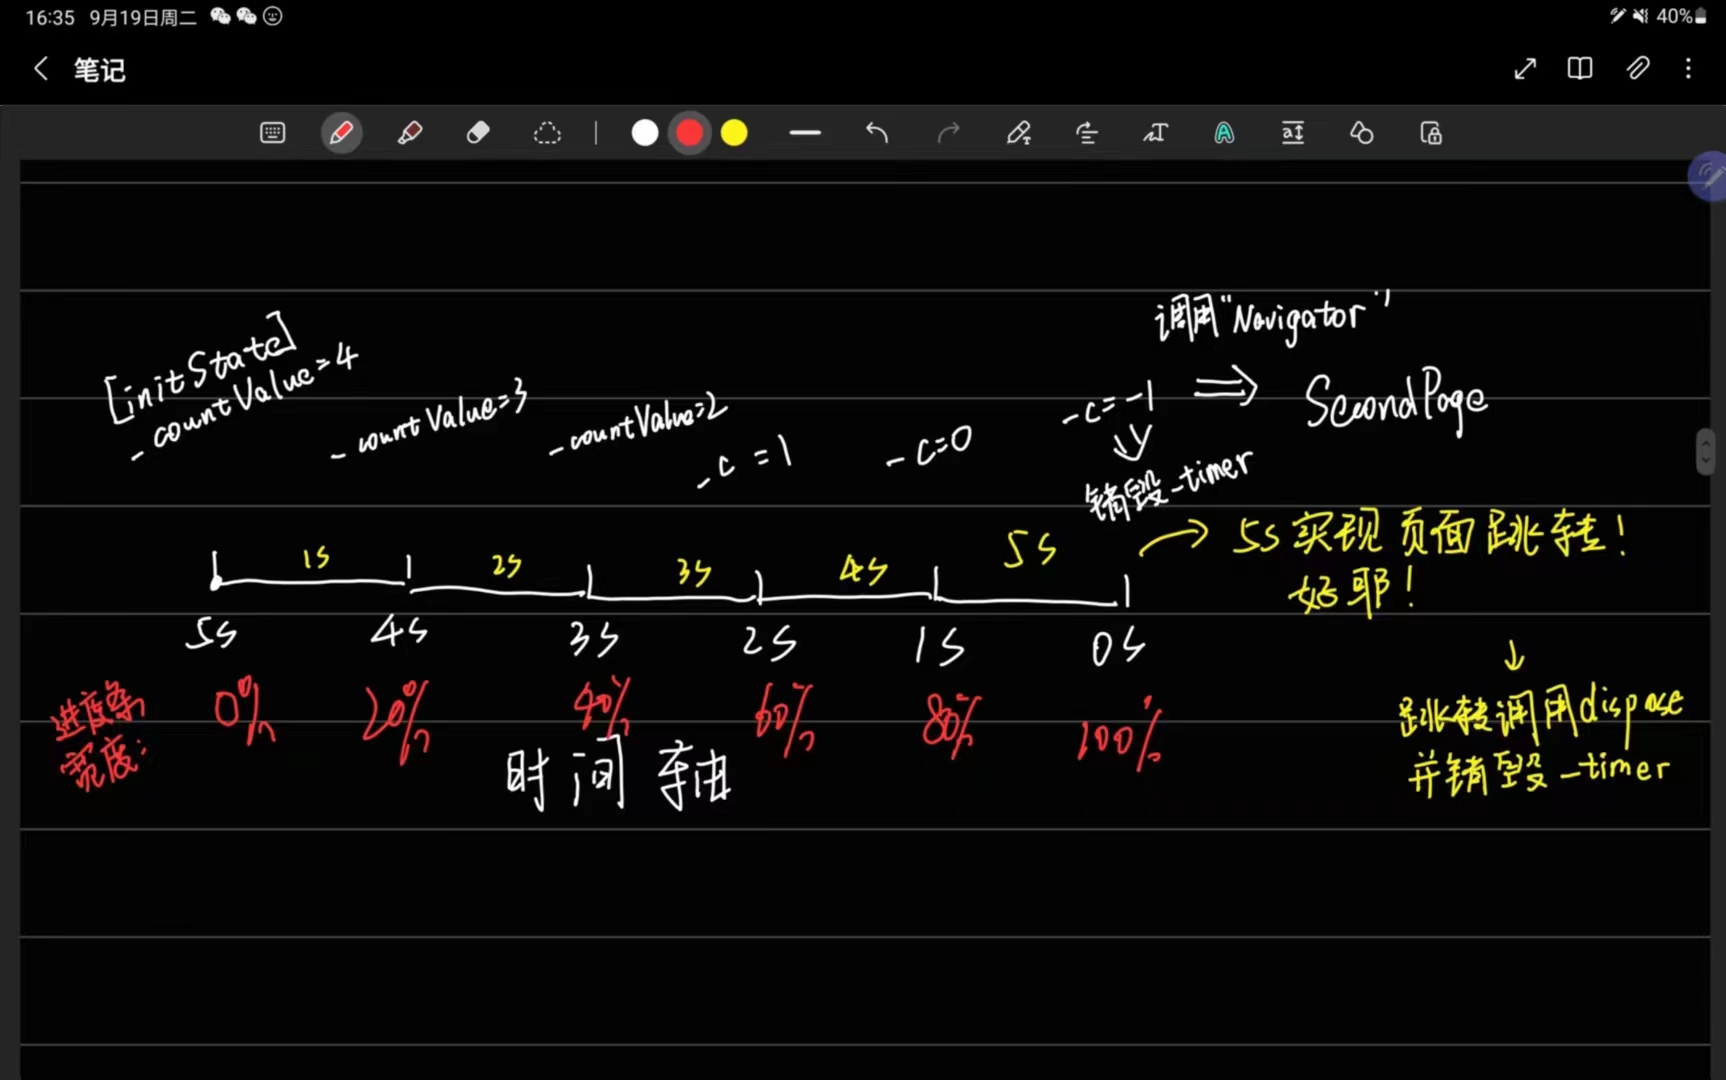Open the keyboard text input tool
This screenshot has width=1726, height=1080.
[x=272, y=133]
